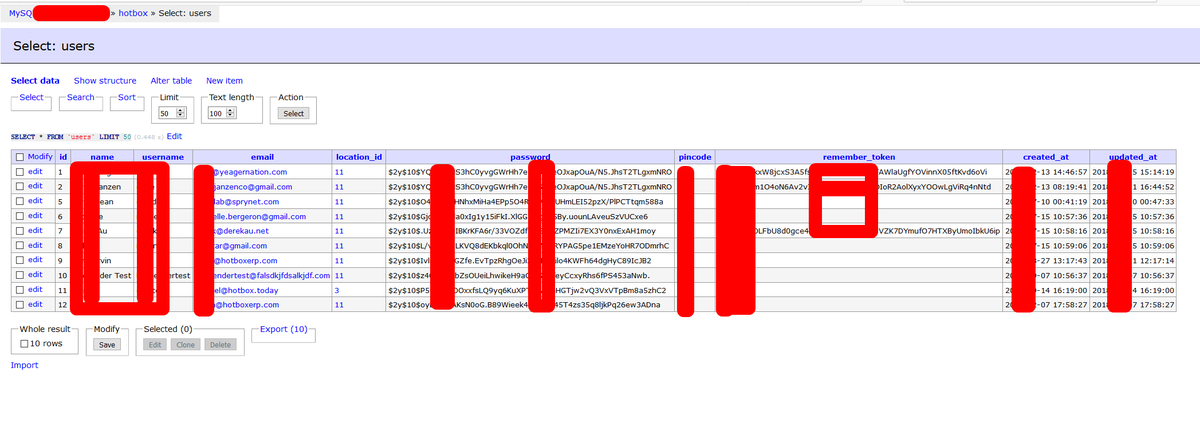Open the location_id 11 link in row id 1
Image resolution: width=1200 pixels, height=439 pixels.
coord(340,172)
